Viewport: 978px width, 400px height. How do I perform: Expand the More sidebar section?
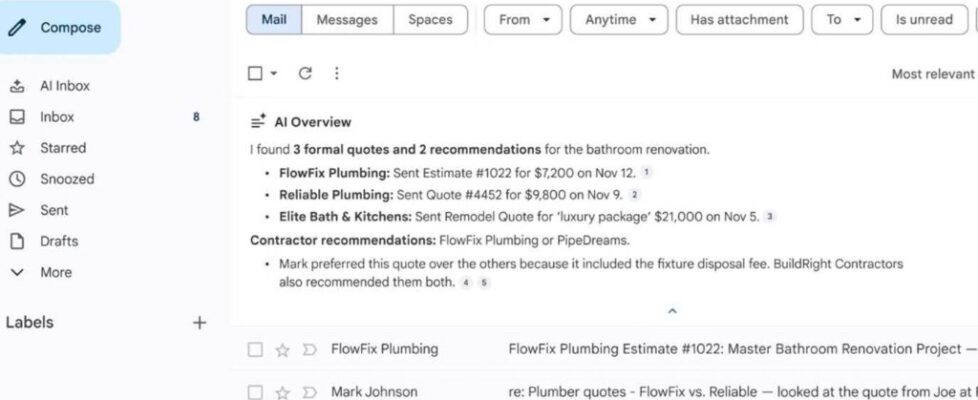(55, 272)
